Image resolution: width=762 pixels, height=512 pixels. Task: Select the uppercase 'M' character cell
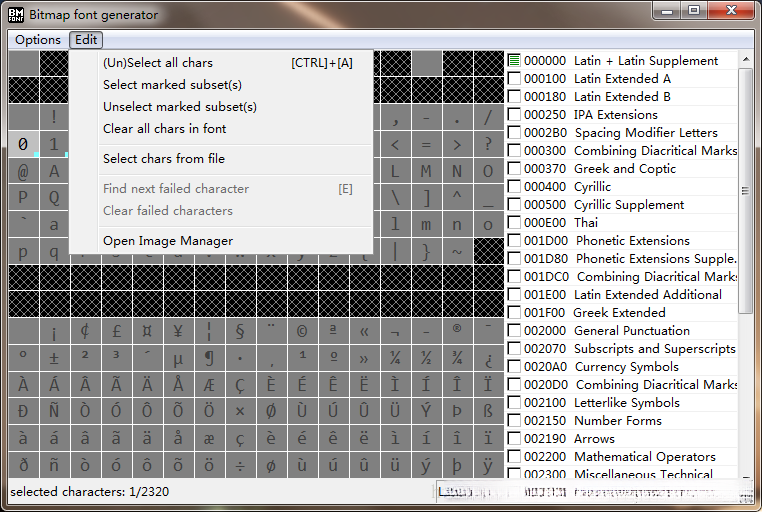[426, 171]
